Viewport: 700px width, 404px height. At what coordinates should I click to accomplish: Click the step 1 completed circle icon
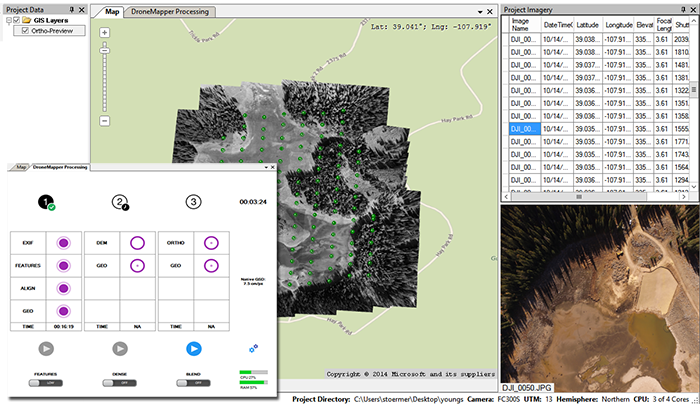[x=46, y=202]
